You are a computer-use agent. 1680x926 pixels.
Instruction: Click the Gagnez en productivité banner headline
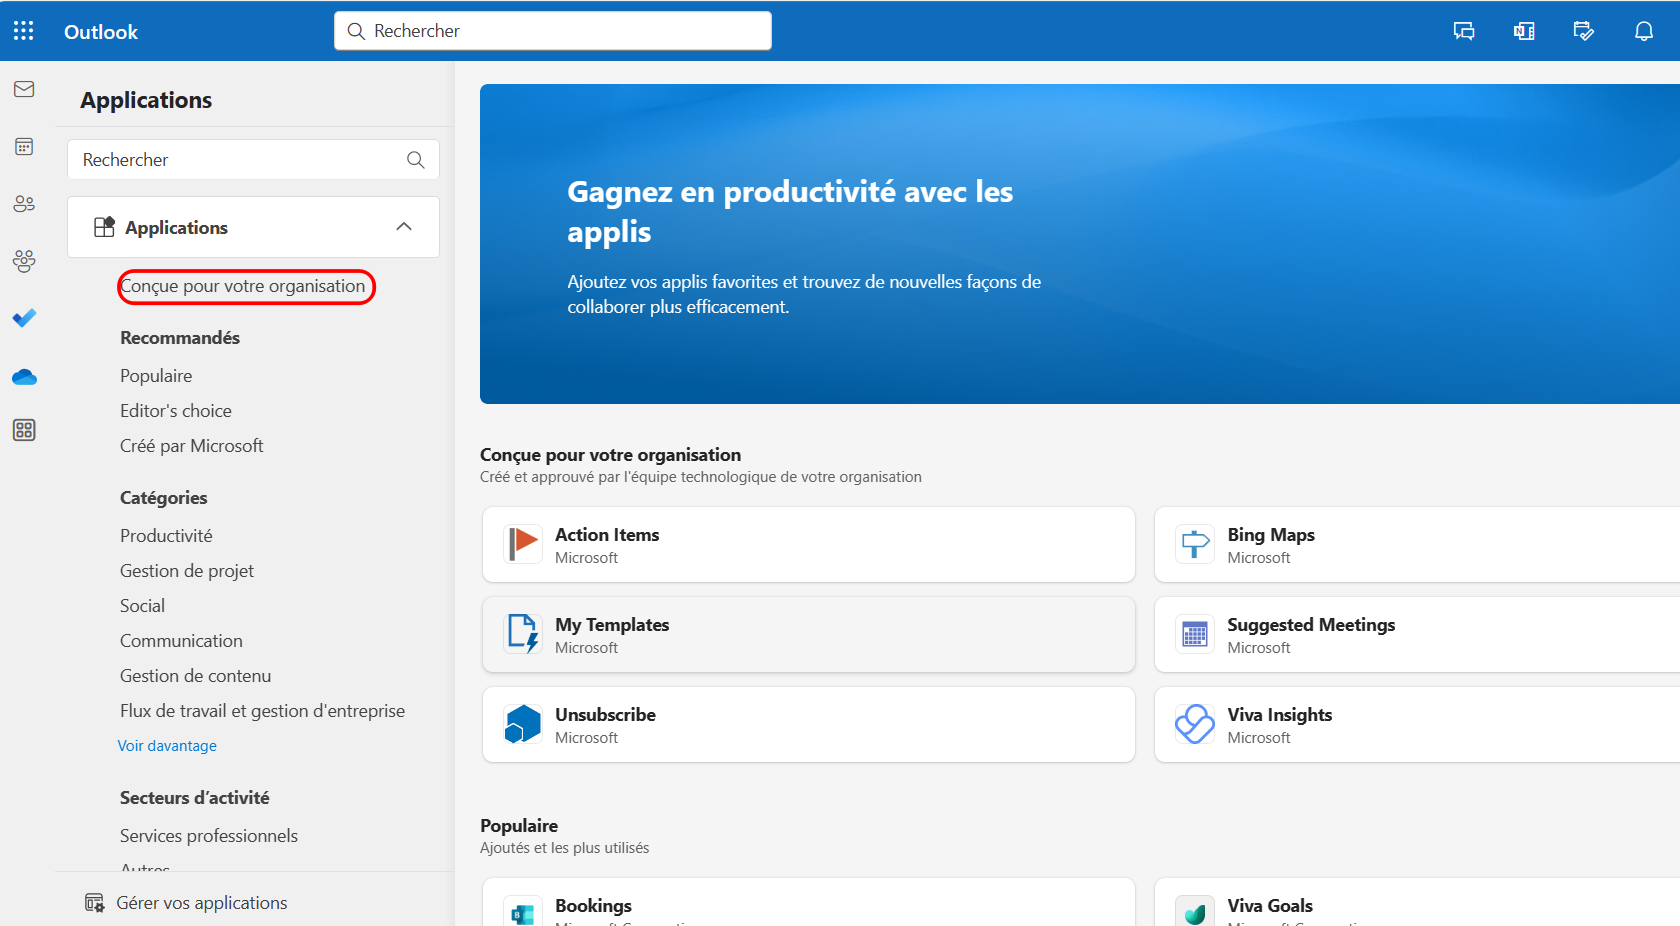(x=790, y=211)
